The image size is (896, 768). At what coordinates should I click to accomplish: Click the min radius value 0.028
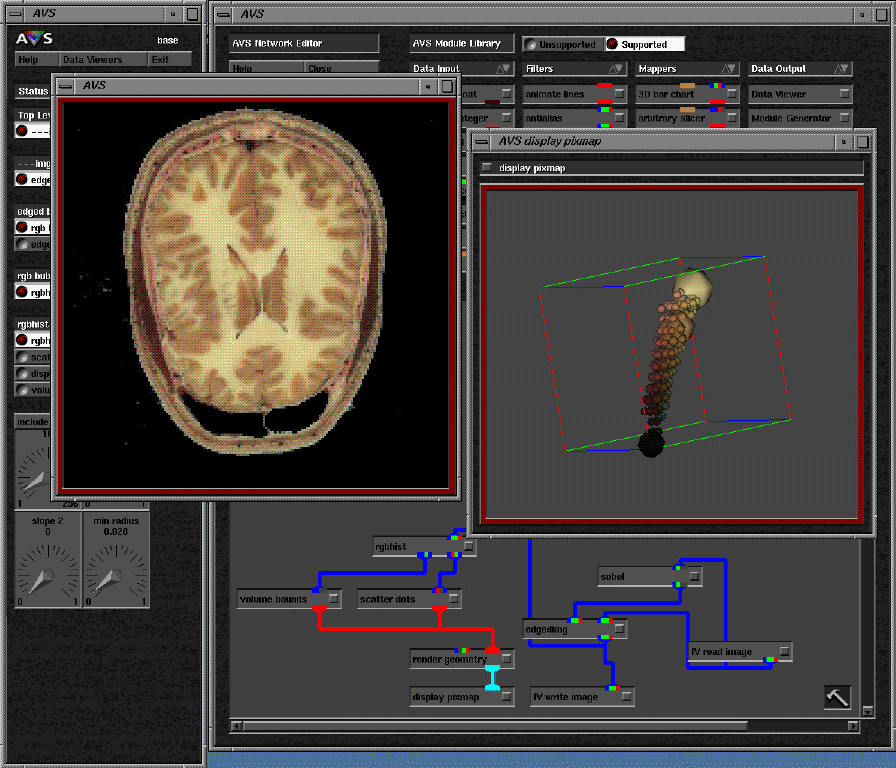tap(116, 531)
